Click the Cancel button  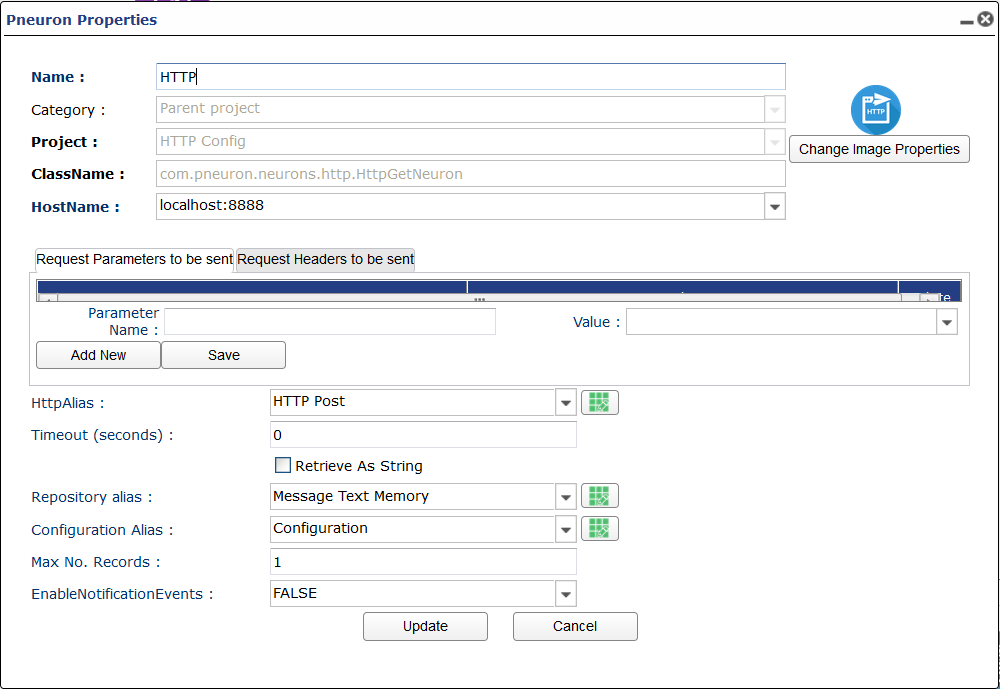point(575,626)
